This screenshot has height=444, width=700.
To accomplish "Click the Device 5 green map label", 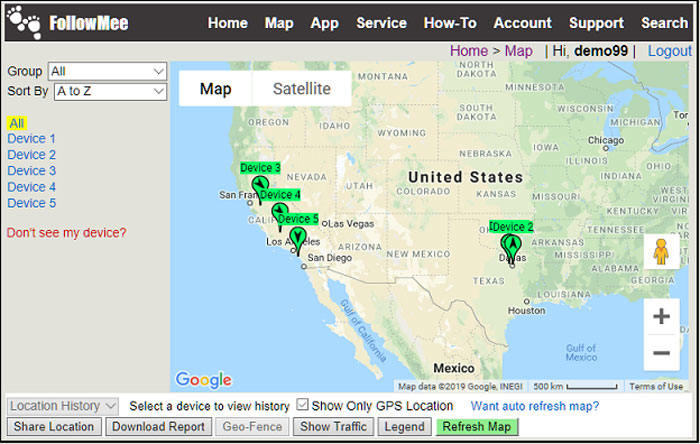I will [x=298, y=219].
